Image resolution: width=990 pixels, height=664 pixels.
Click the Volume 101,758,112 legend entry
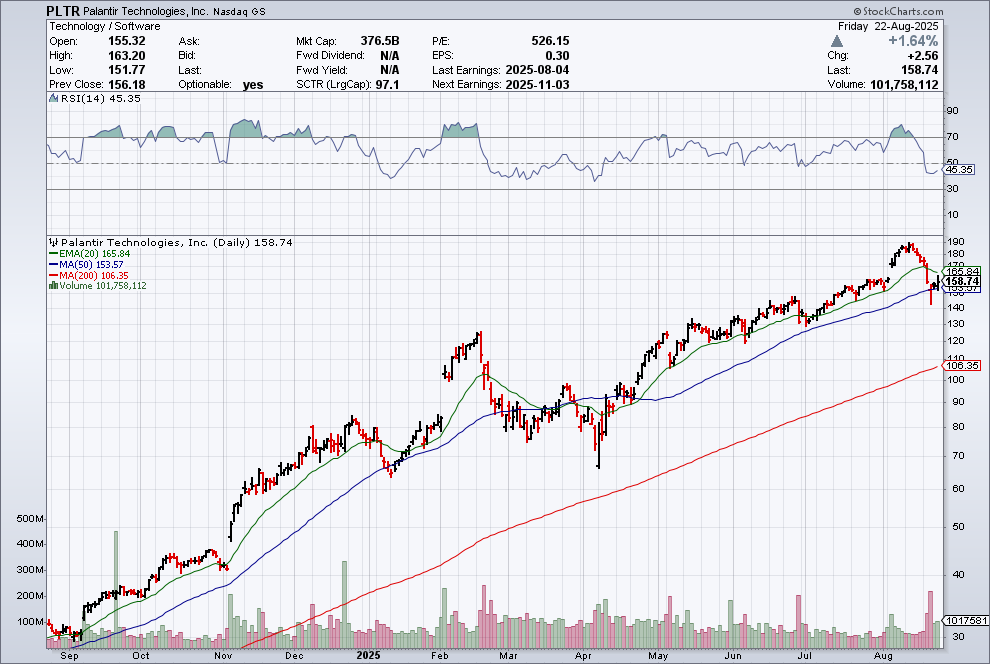103,286
